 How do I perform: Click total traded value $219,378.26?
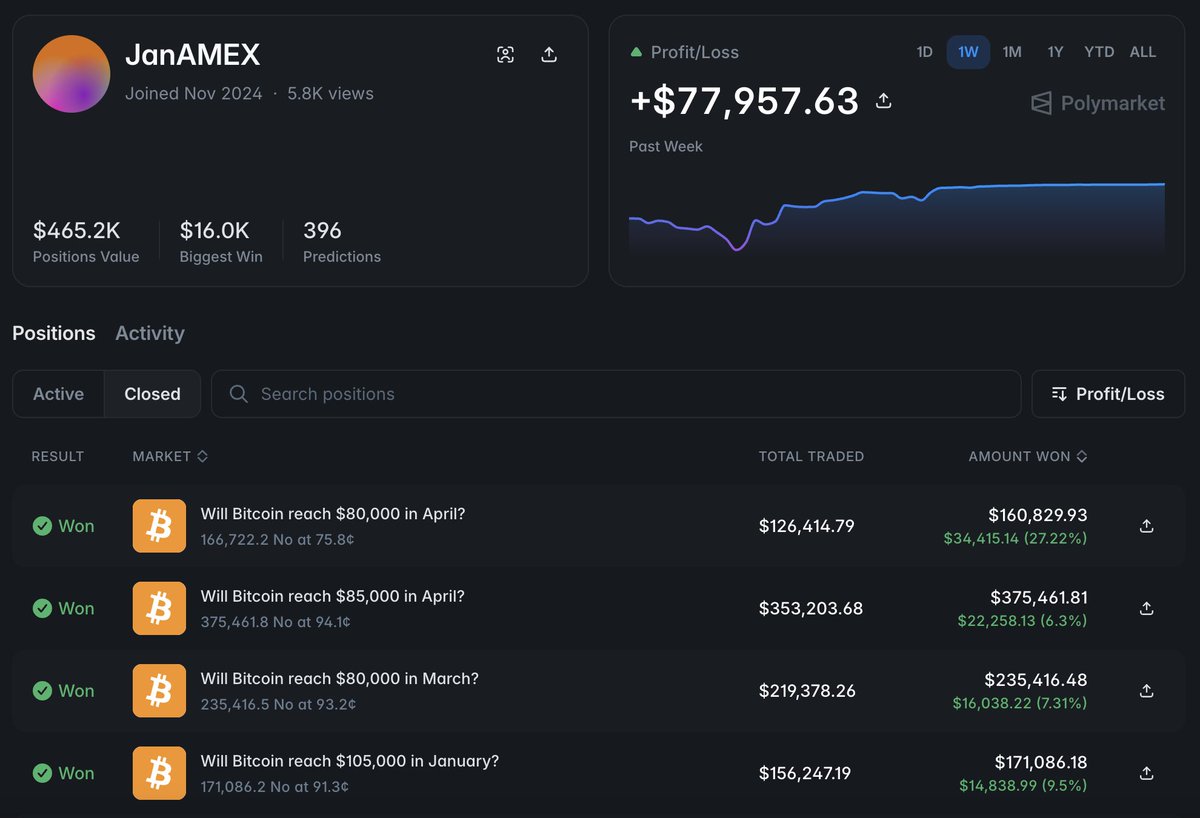[807, 691]
